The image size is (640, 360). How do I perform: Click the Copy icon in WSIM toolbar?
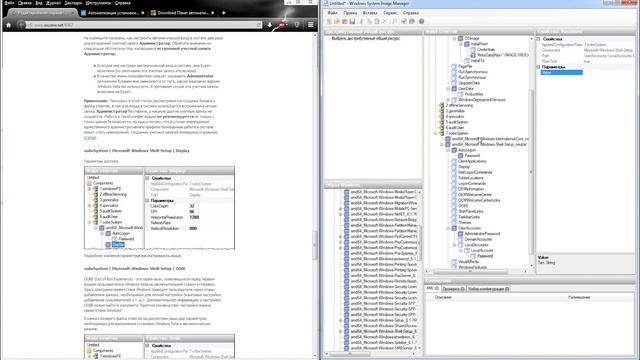pos(369,21)
